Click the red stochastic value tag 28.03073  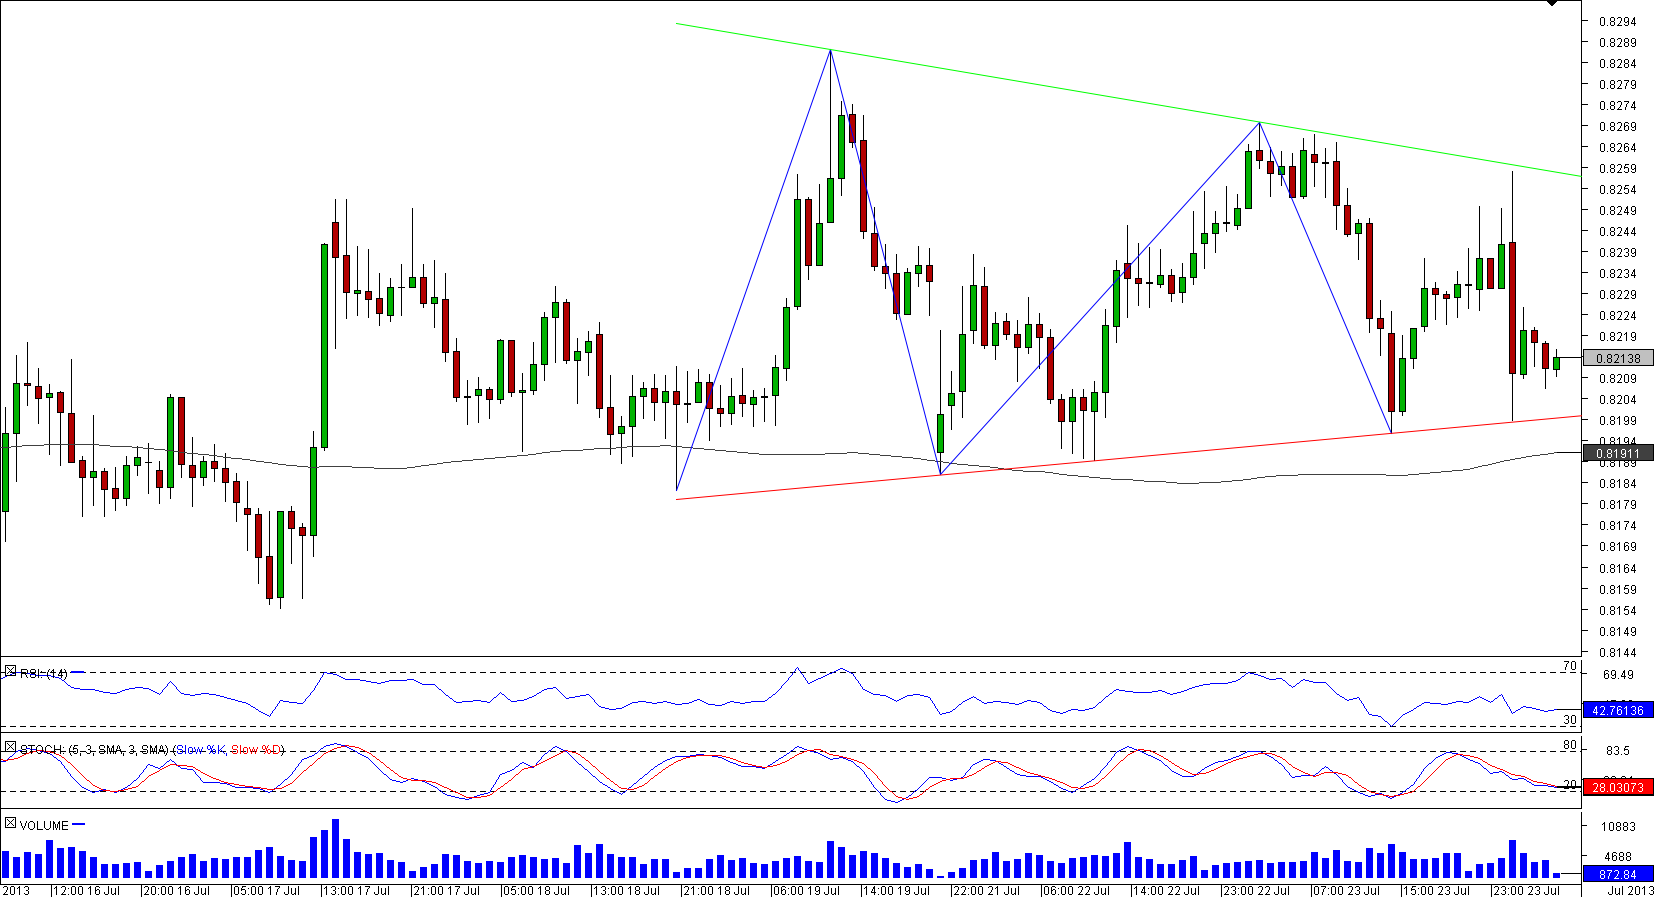(x=1617, y=788)
